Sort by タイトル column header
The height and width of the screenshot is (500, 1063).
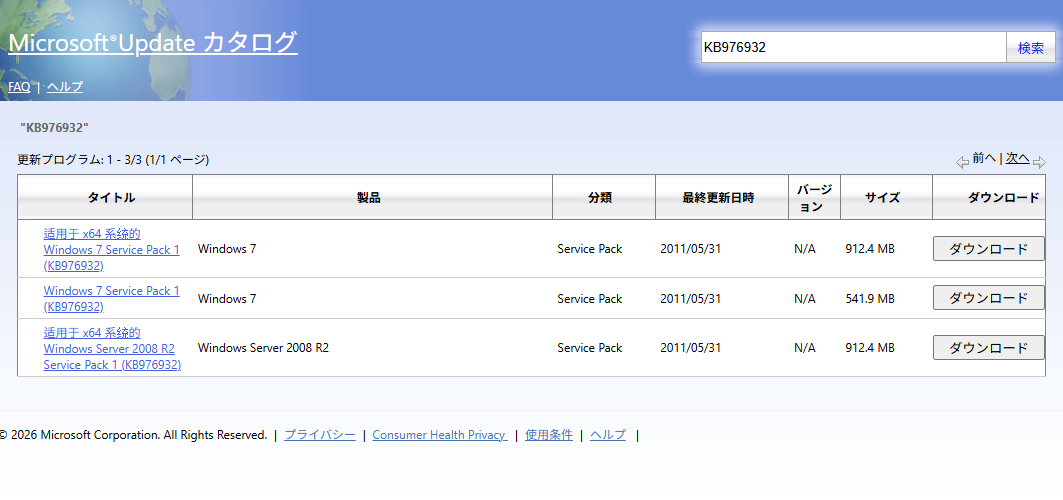[112, 198]
